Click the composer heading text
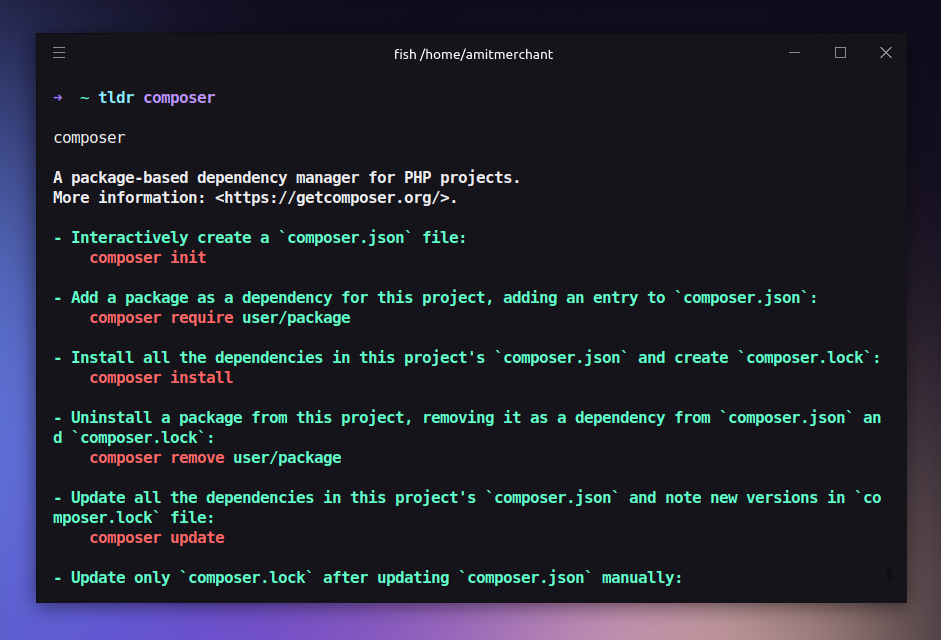This screenshot has width=941, height=640. click(x=89, y=138)
